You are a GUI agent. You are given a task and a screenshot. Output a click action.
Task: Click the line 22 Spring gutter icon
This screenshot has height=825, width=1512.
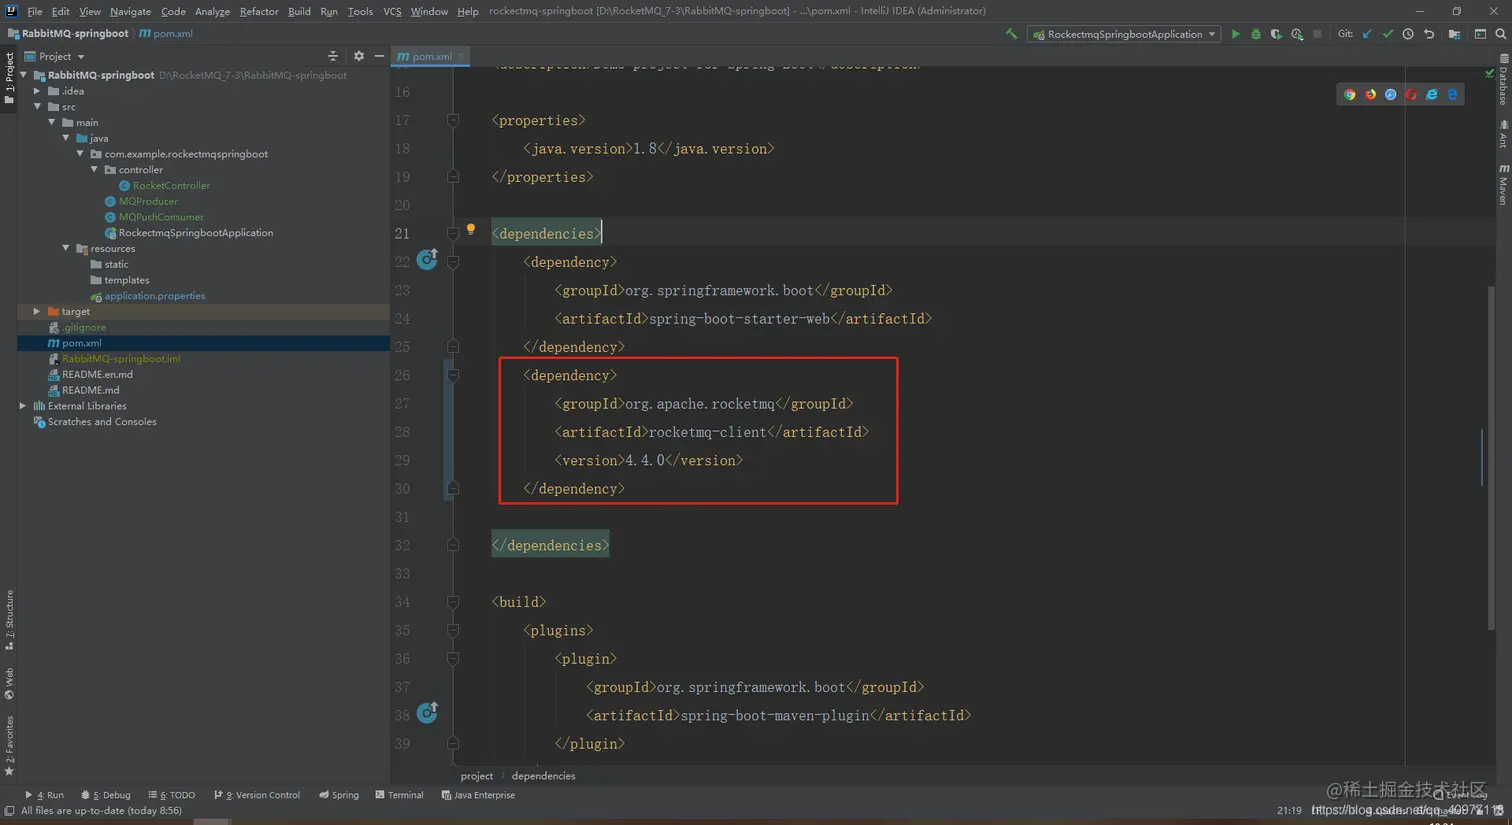427,259
